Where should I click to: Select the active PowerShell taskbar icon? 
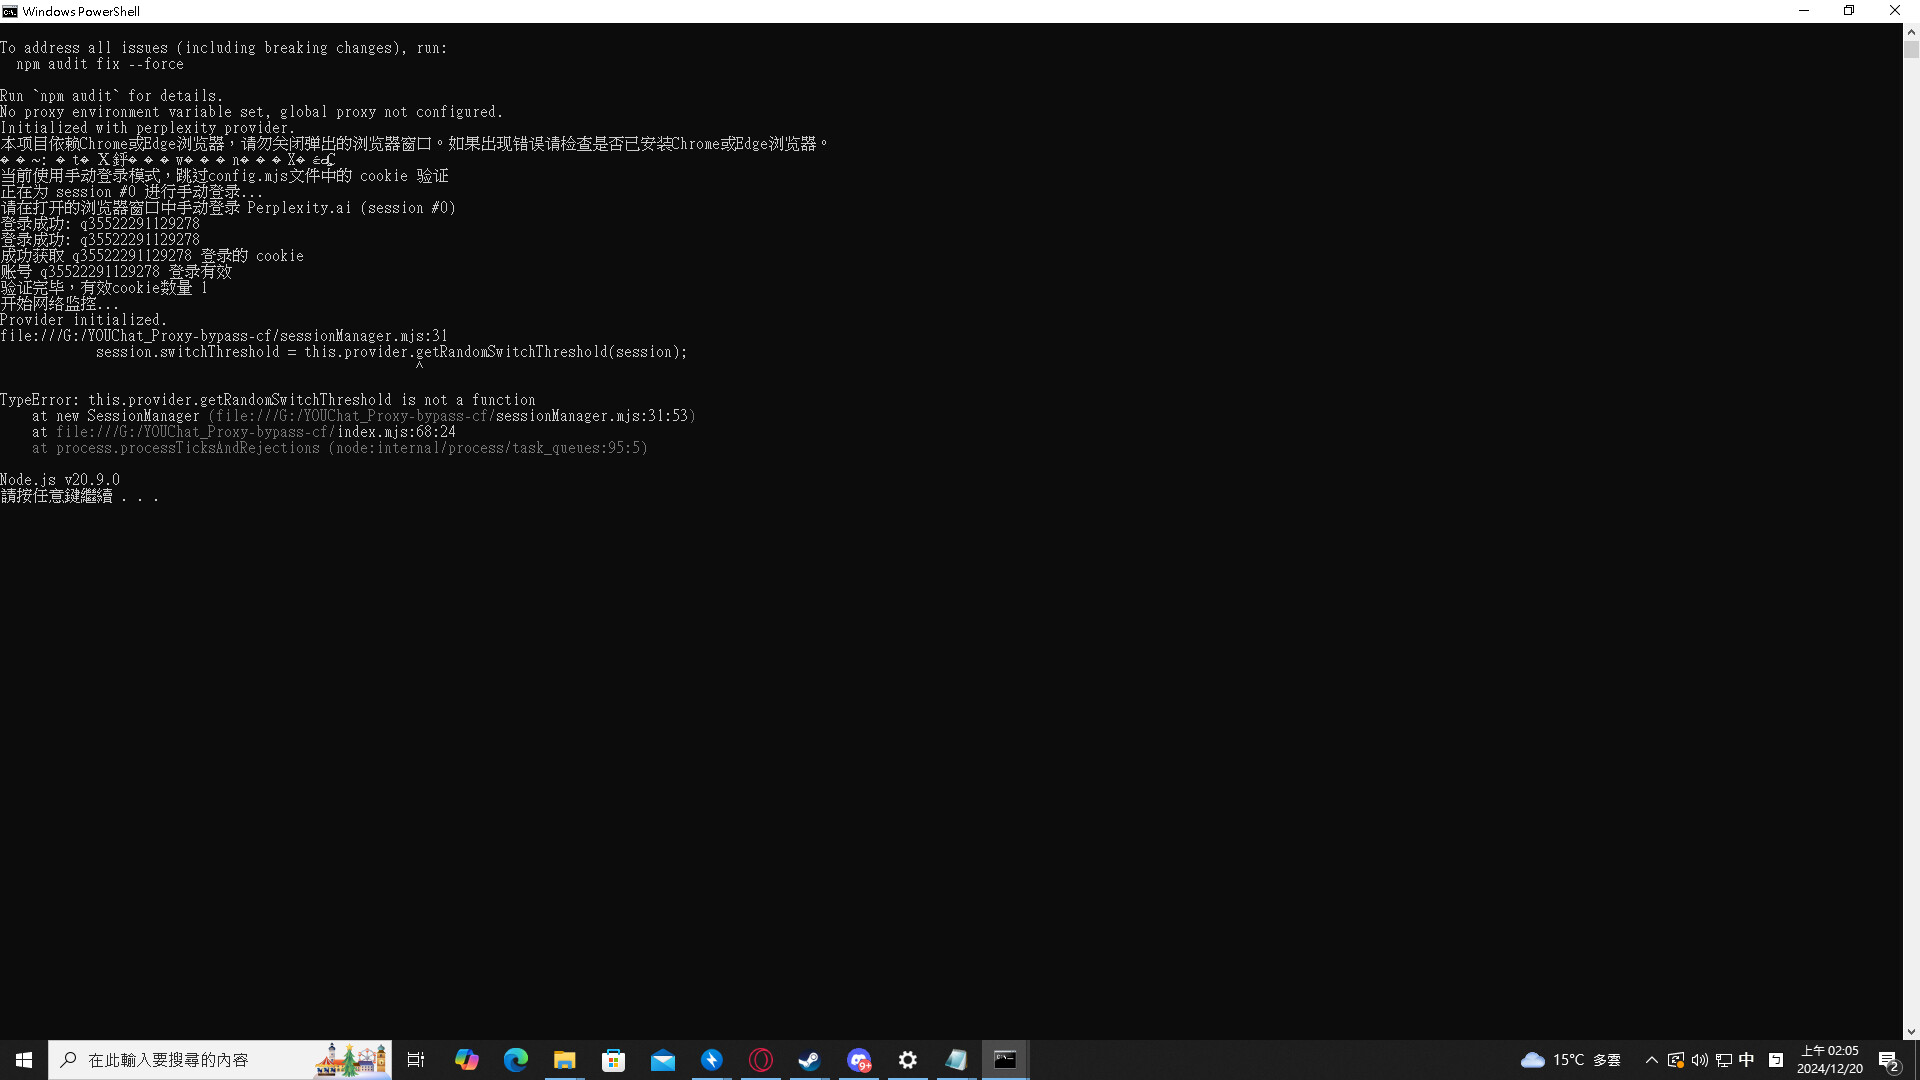[1005, 1060]
